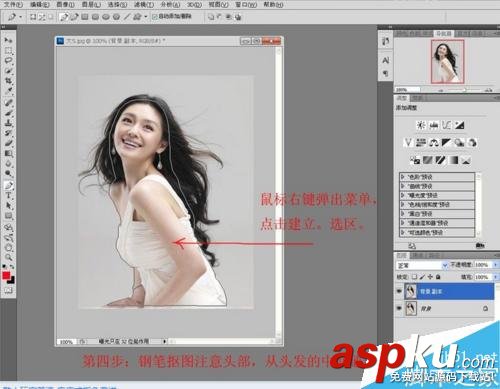Switch to the 导航器 tab
Viewport: 500px width, 389px height.
[443, 34]
